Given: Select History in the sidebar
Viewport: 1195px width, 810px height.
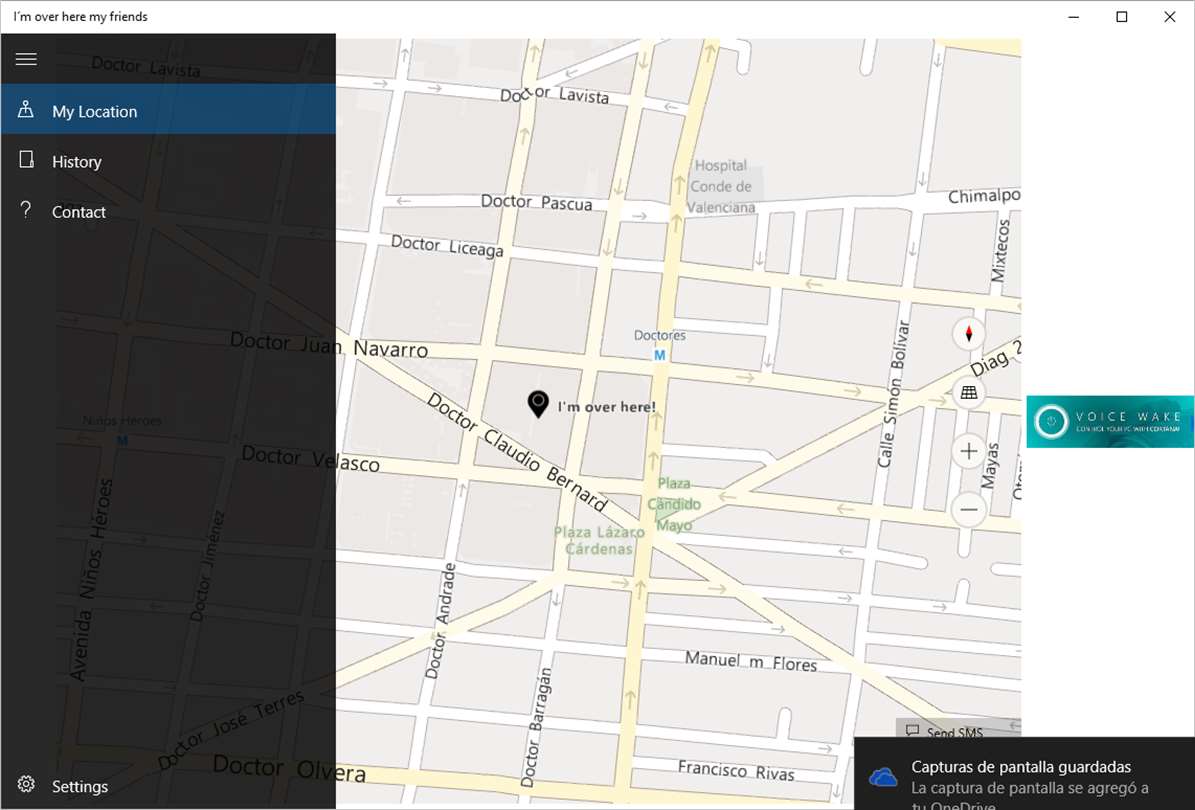Looking at the screenshot, I should point(168,161).
